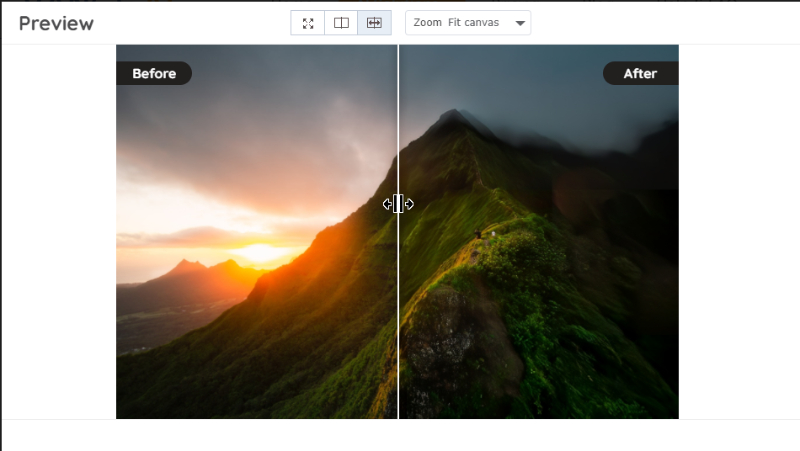Viewport: 800px width, 451px height.
Task: Click the left arrow on the comparison handle
Action: click(387, 204)
